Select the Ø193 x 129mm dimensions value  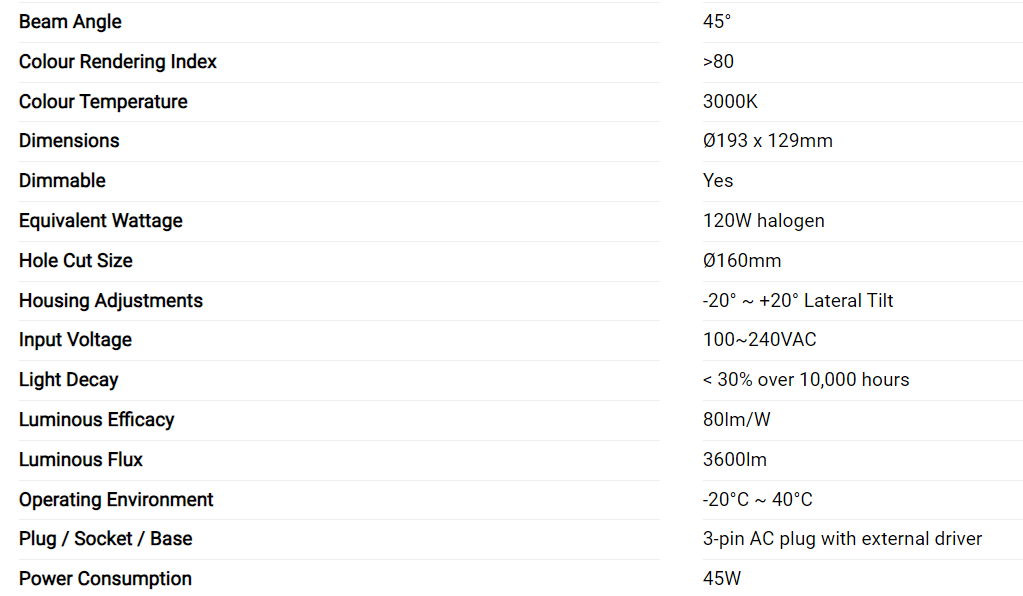(x=767, y=141)
